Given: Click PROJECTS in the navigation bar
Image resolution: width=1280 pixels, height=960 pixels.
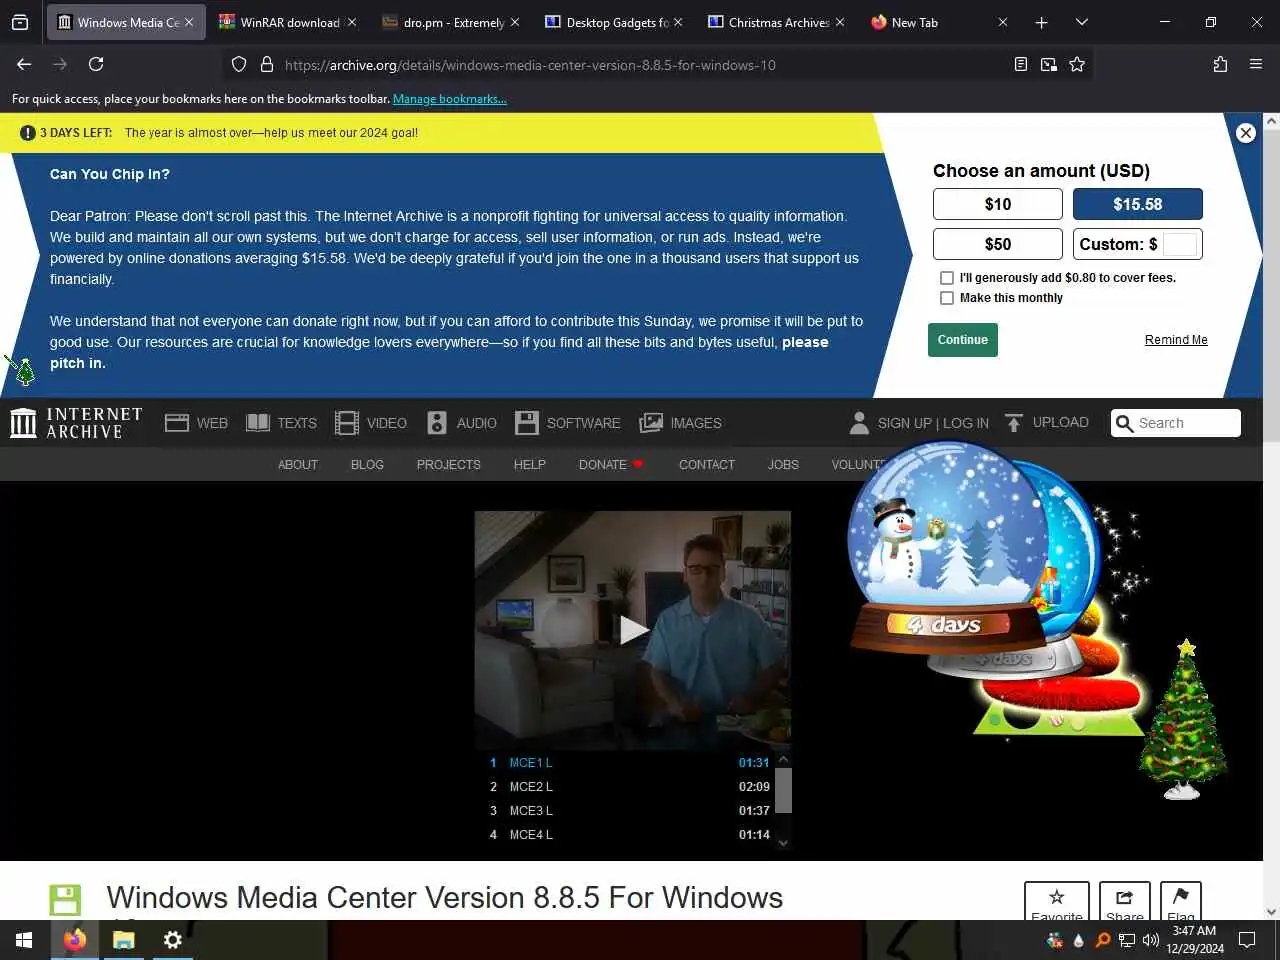Looking at the screenshot, I should click(x=449, y=465).
